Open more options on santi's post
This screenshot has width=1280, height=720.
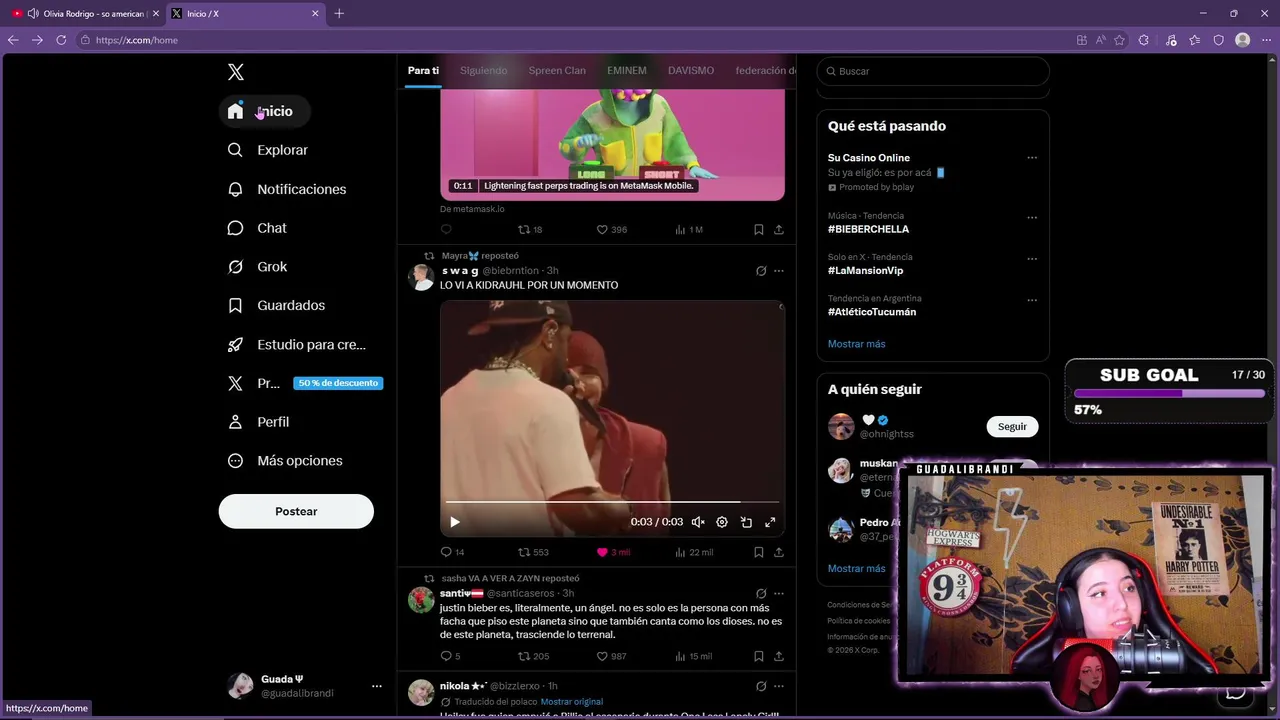[x=779, y=593]
